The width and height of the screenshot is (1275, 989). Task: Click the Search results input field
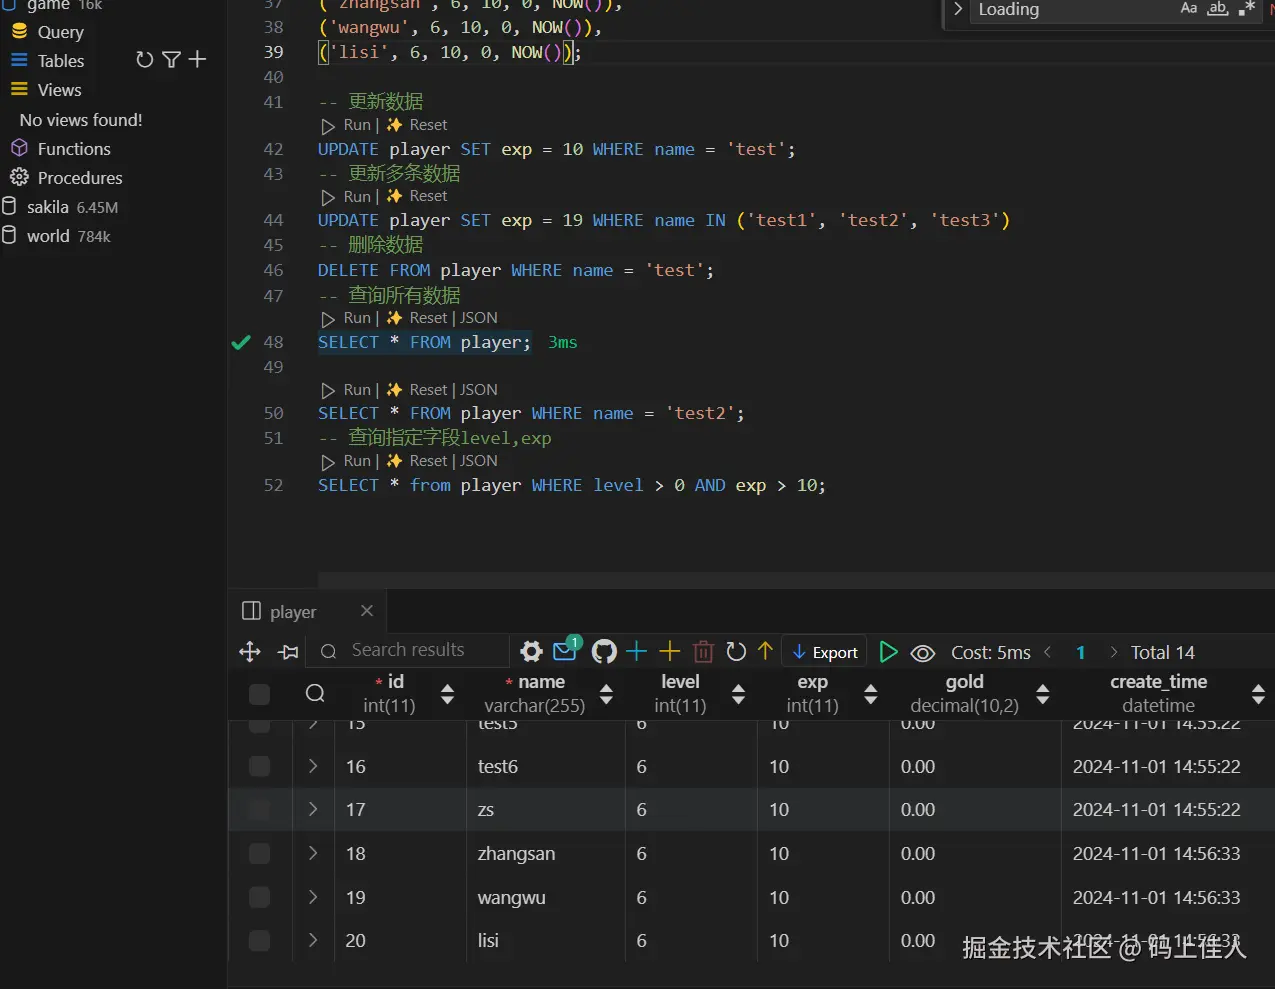[x=408, y=651]
